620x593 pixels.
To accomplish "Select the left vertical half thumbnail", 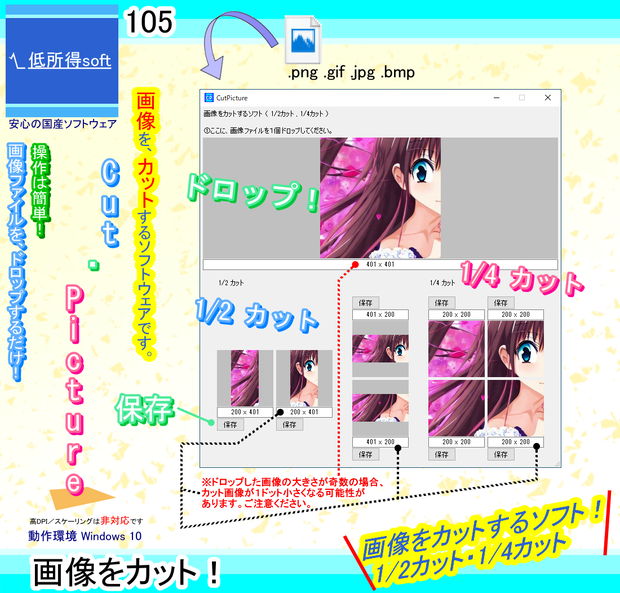I will [x=245, y=378].
